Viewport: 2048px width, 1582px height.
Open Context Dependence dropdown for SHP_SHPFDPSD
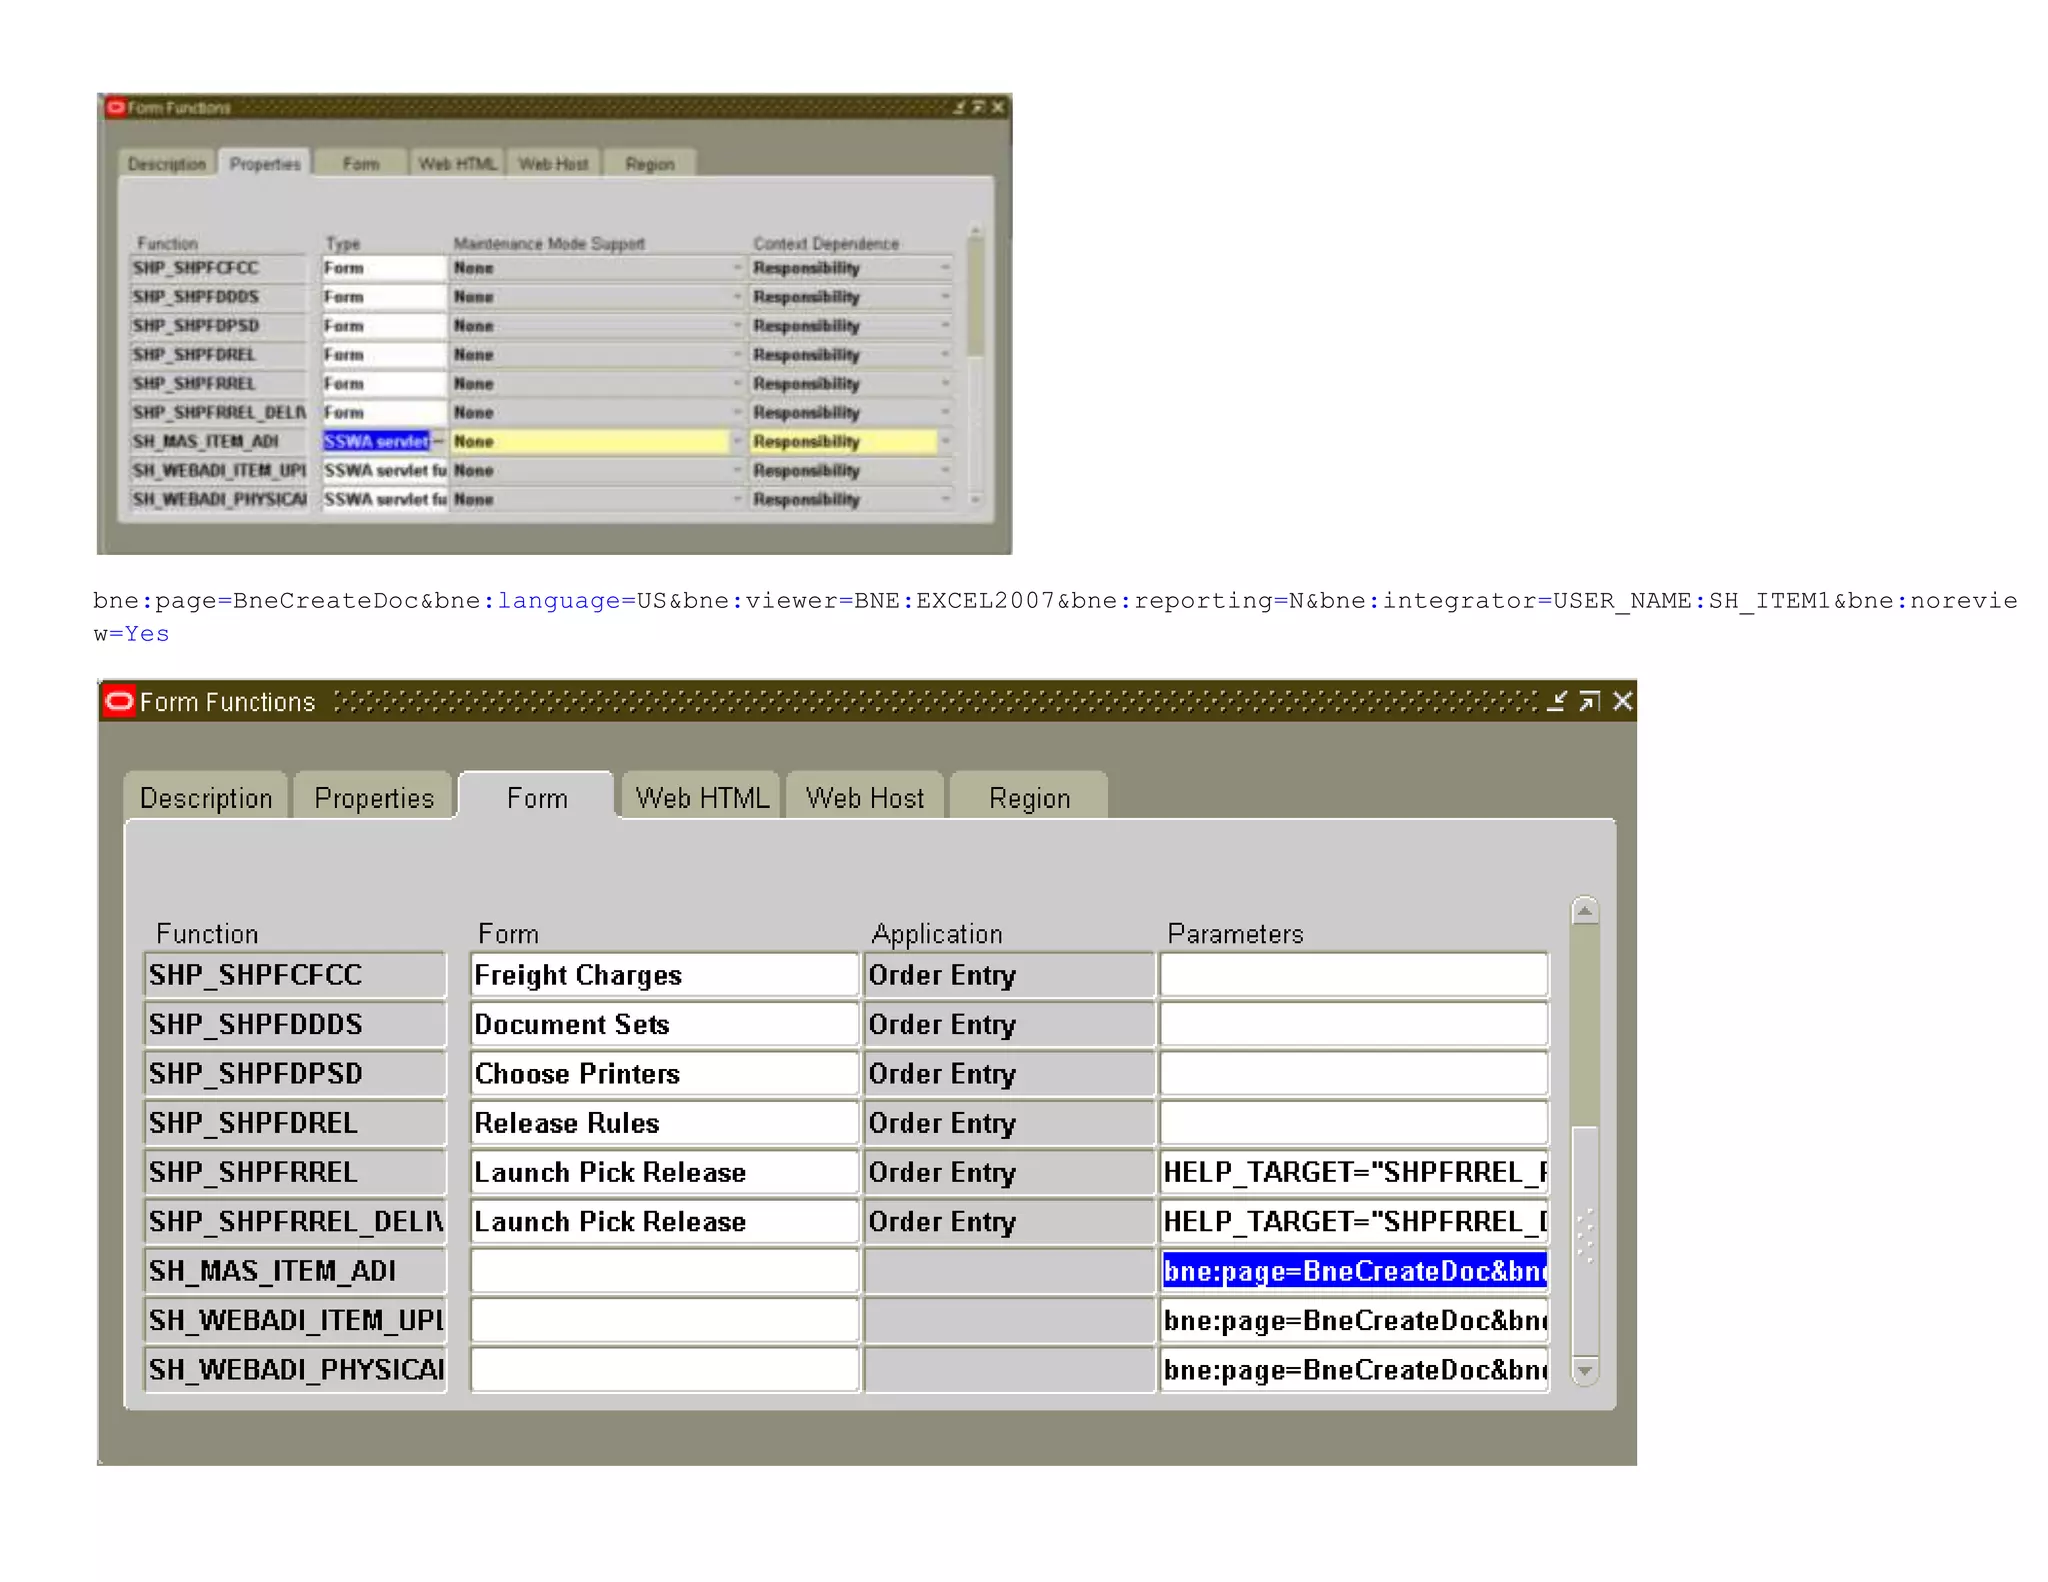(945, 326)
